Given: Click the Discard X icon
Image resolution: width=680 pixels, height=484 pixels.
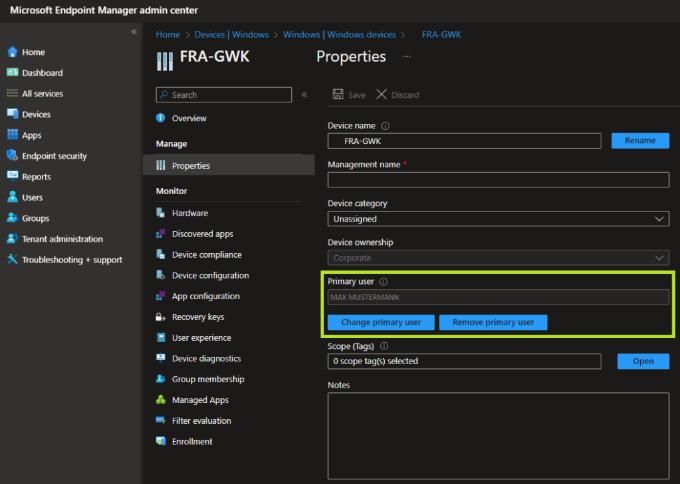Looking at the screenshot, I should pos(381,95).
